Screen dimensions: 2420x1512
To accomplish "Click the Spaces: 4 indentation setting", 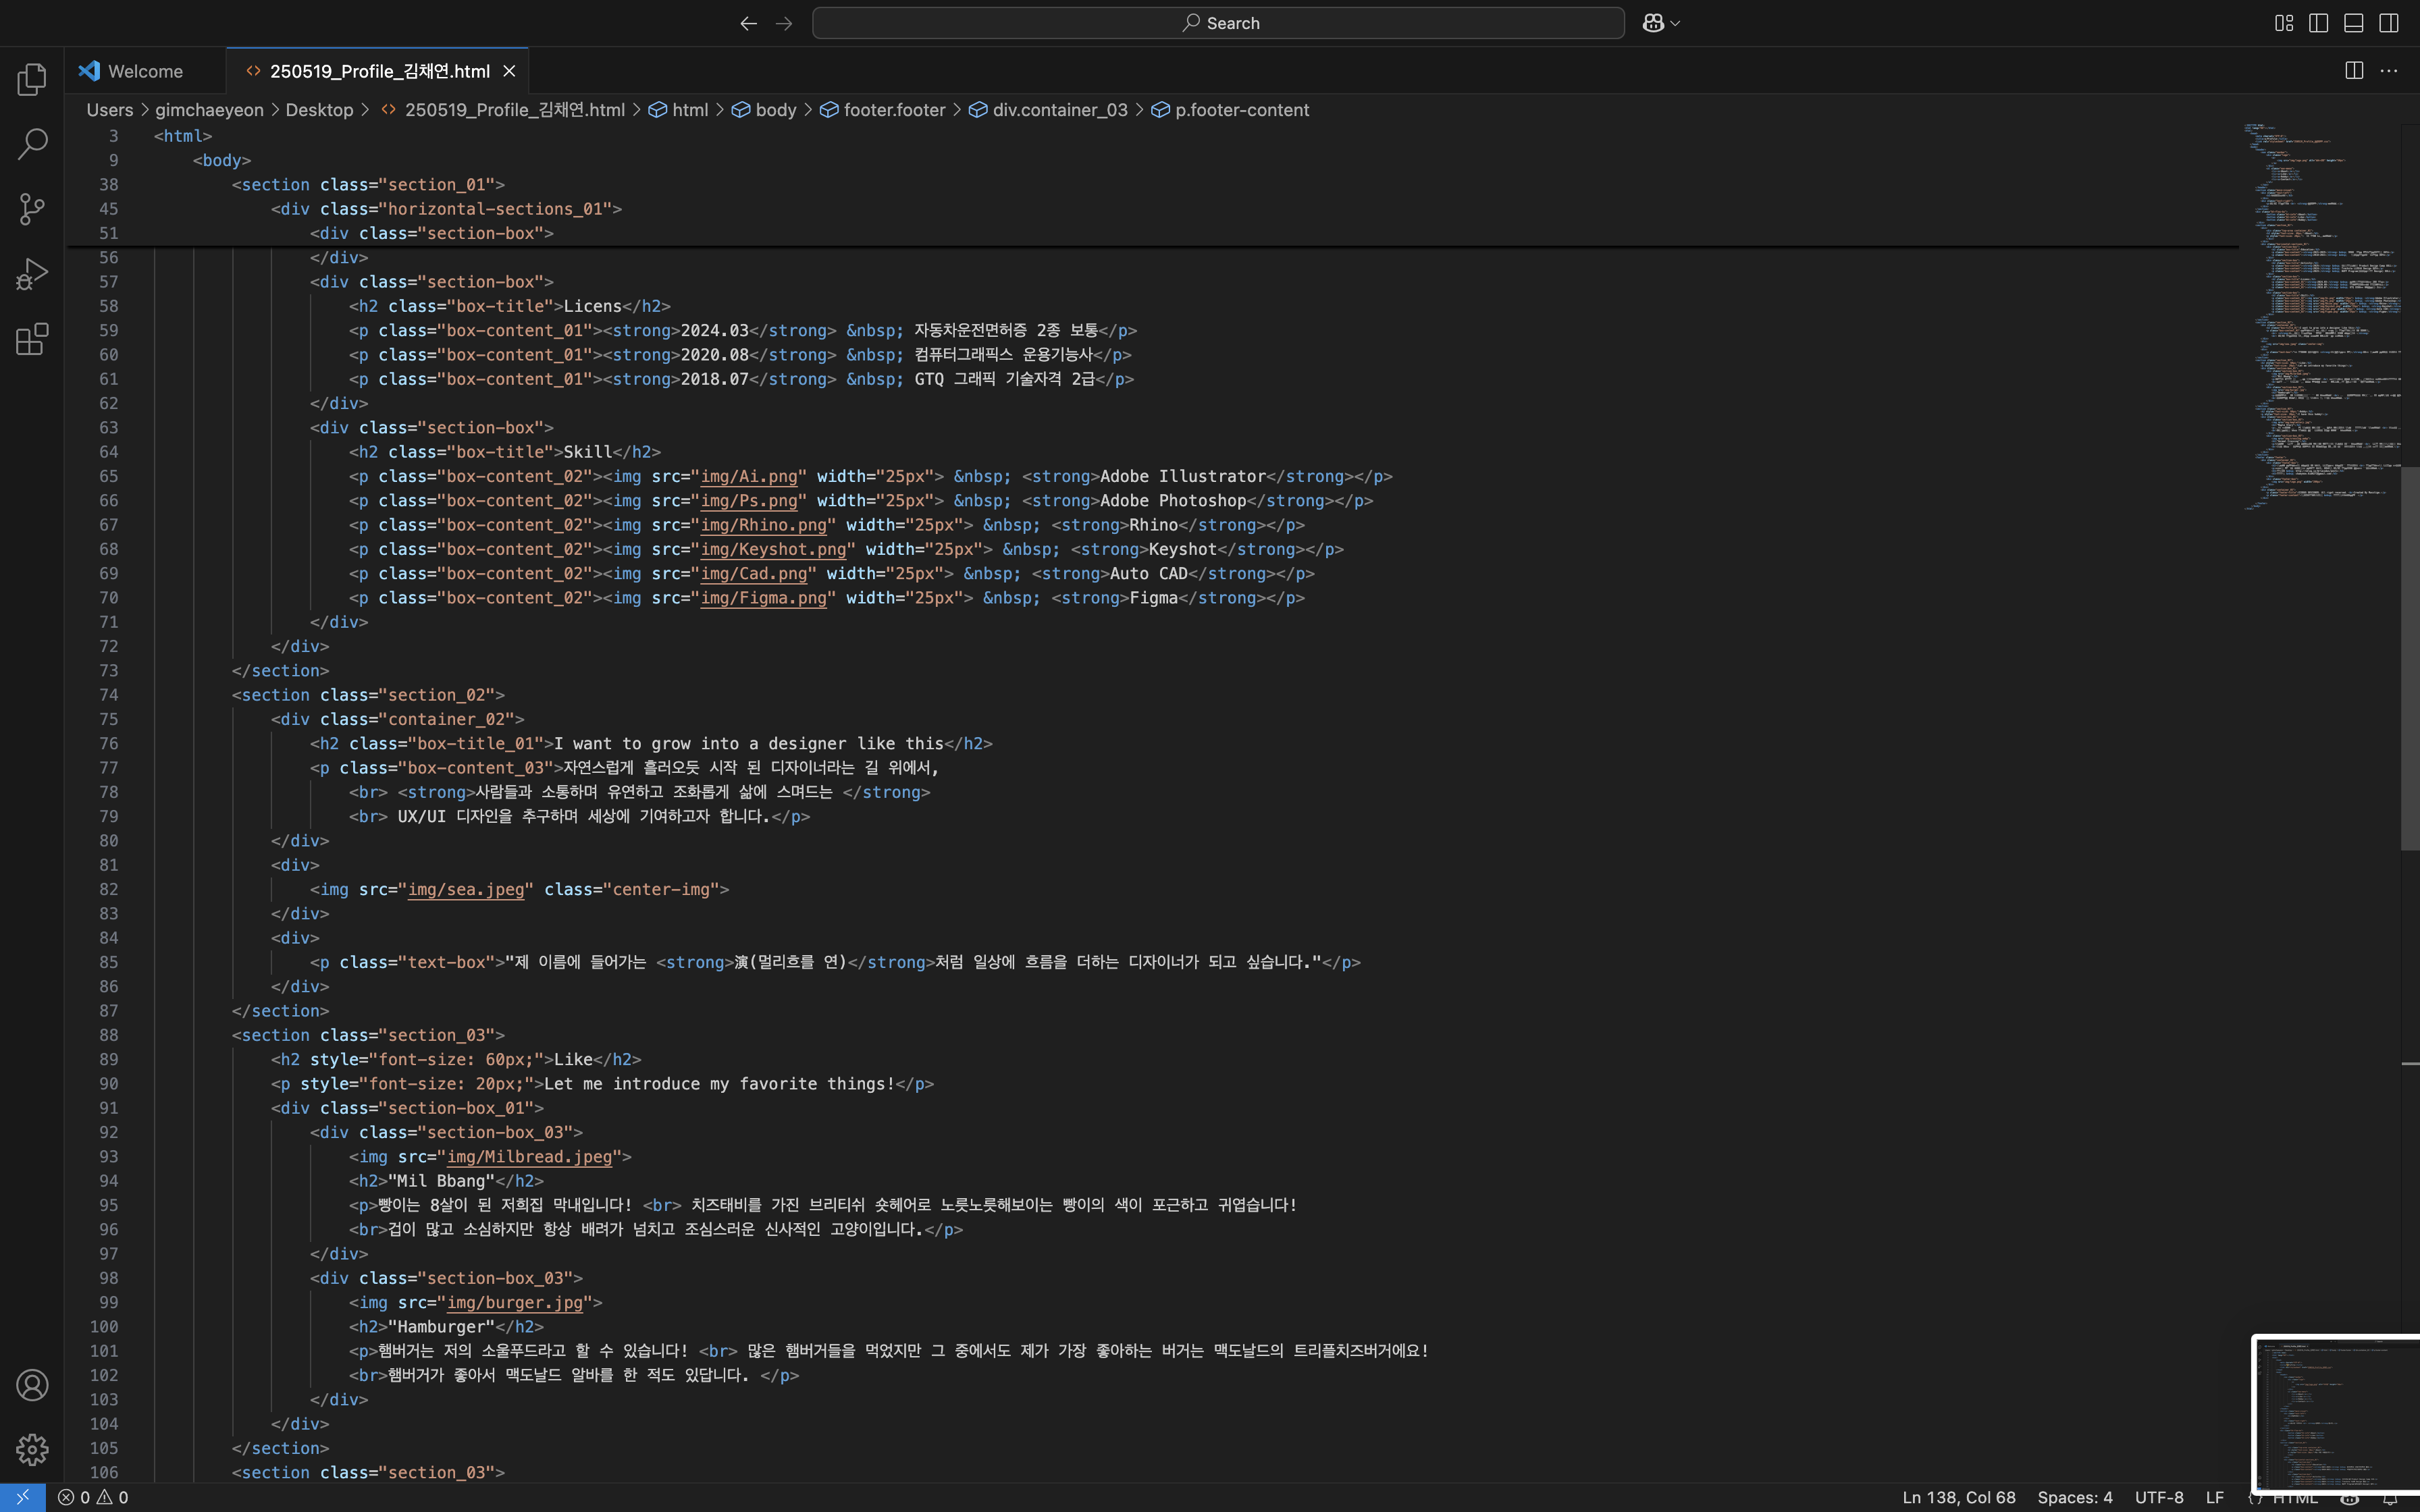I will (x=2074, y=1497).
